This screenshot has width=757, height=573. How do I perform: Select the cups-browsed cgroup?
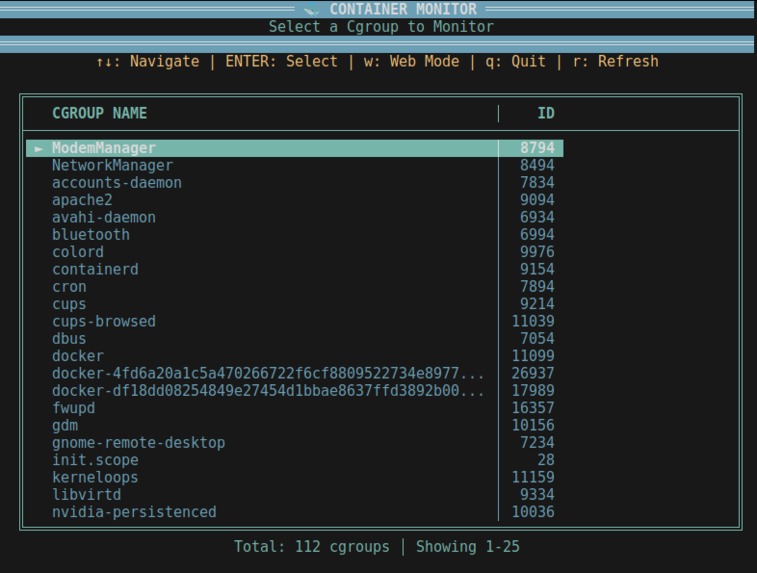(x=104, y=322)
